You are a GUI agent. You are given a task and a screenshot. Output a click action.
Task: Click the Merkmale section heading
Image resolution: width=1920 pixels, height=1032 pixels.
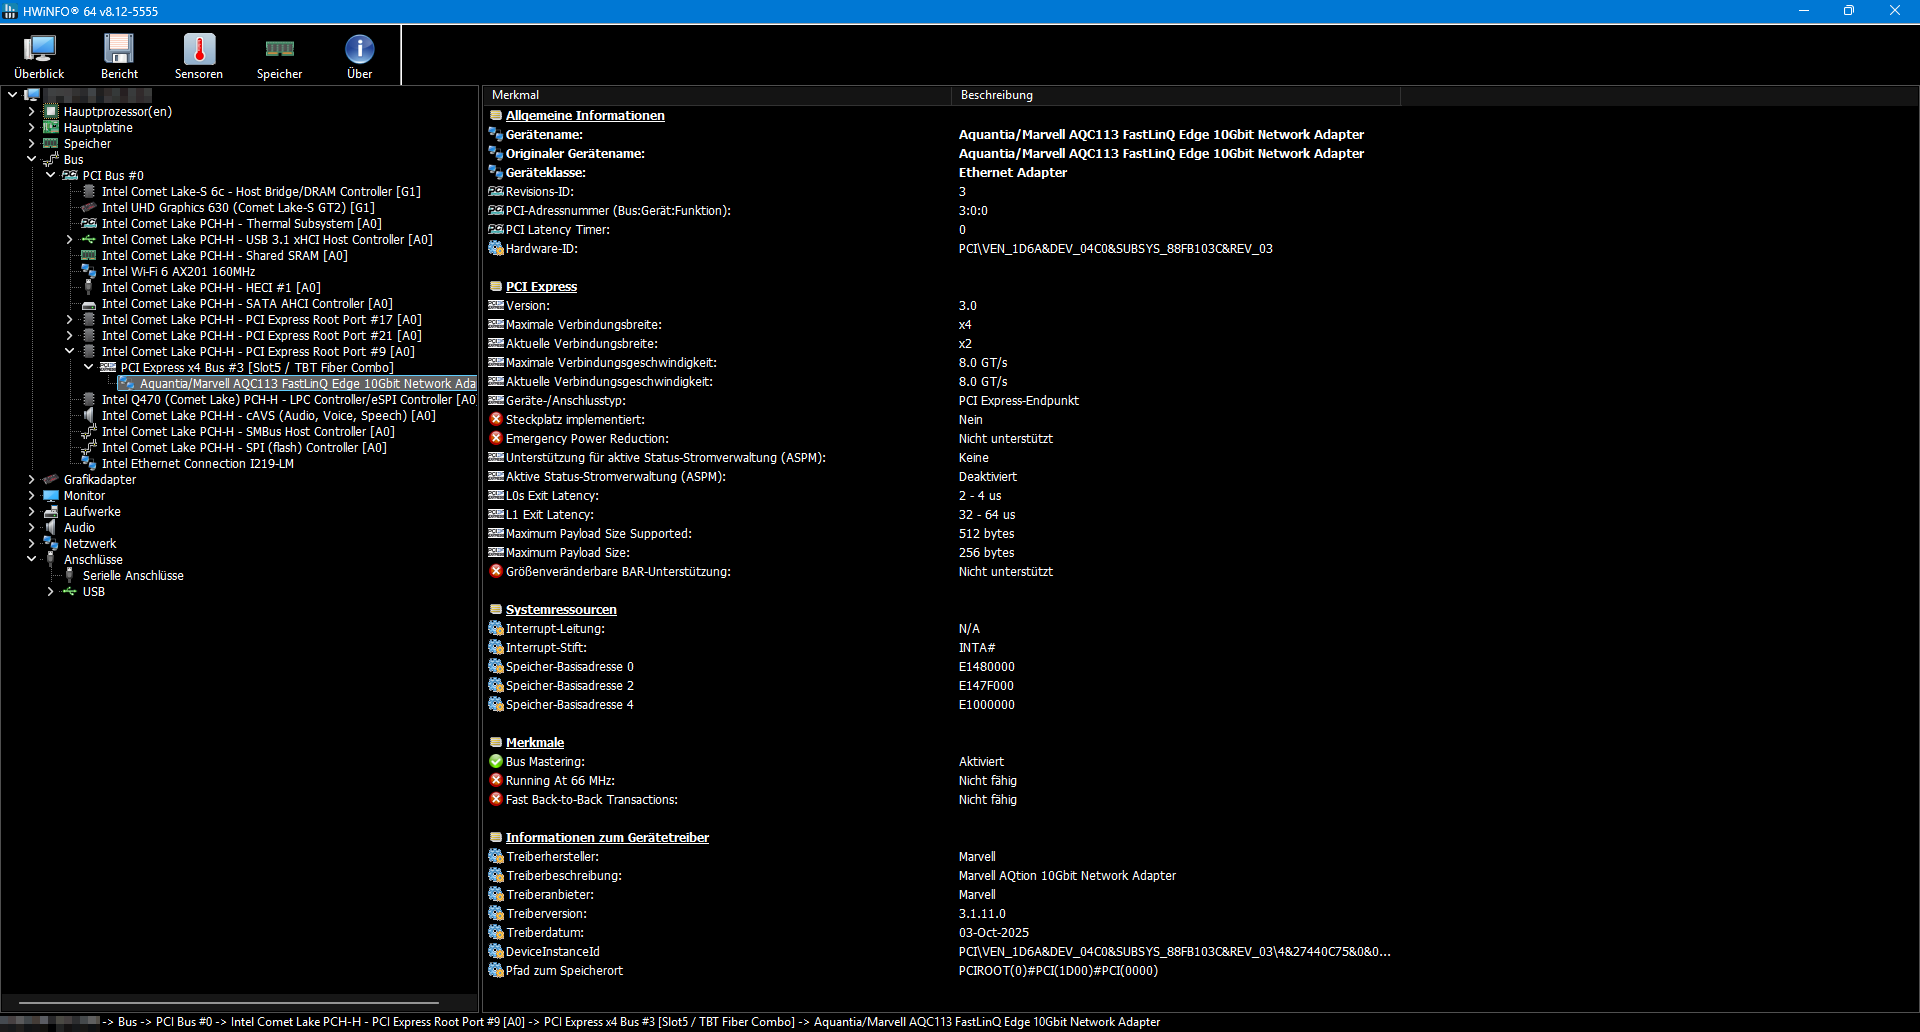point(535,743)
